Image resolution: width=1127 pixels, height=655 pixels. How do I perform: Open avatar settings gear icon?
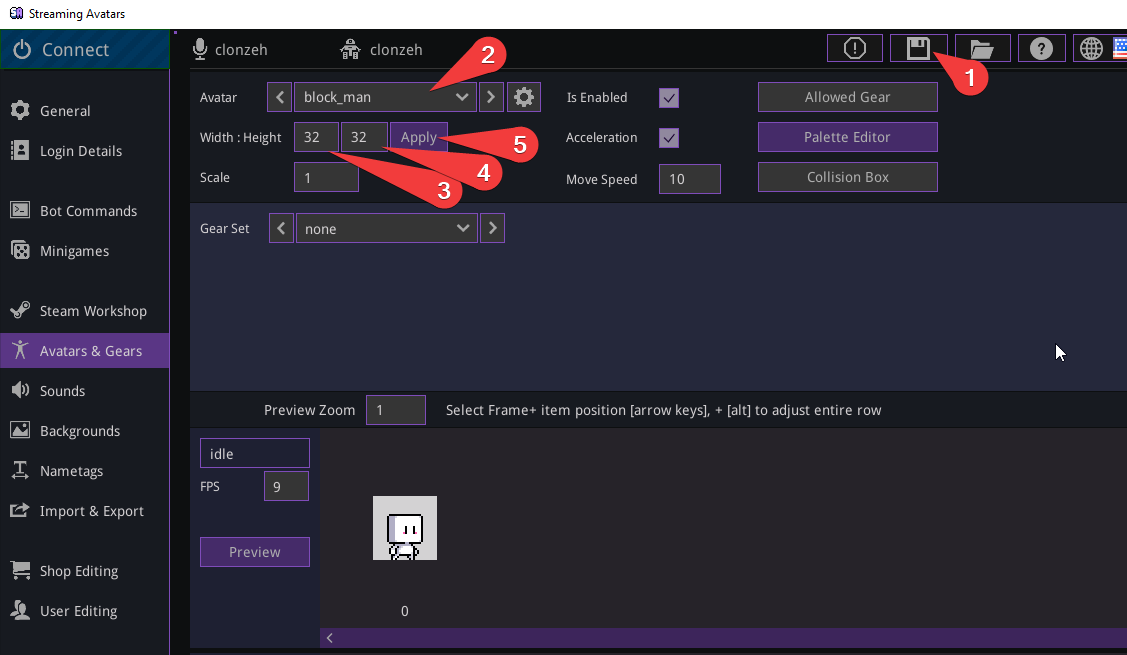(524, 97)
